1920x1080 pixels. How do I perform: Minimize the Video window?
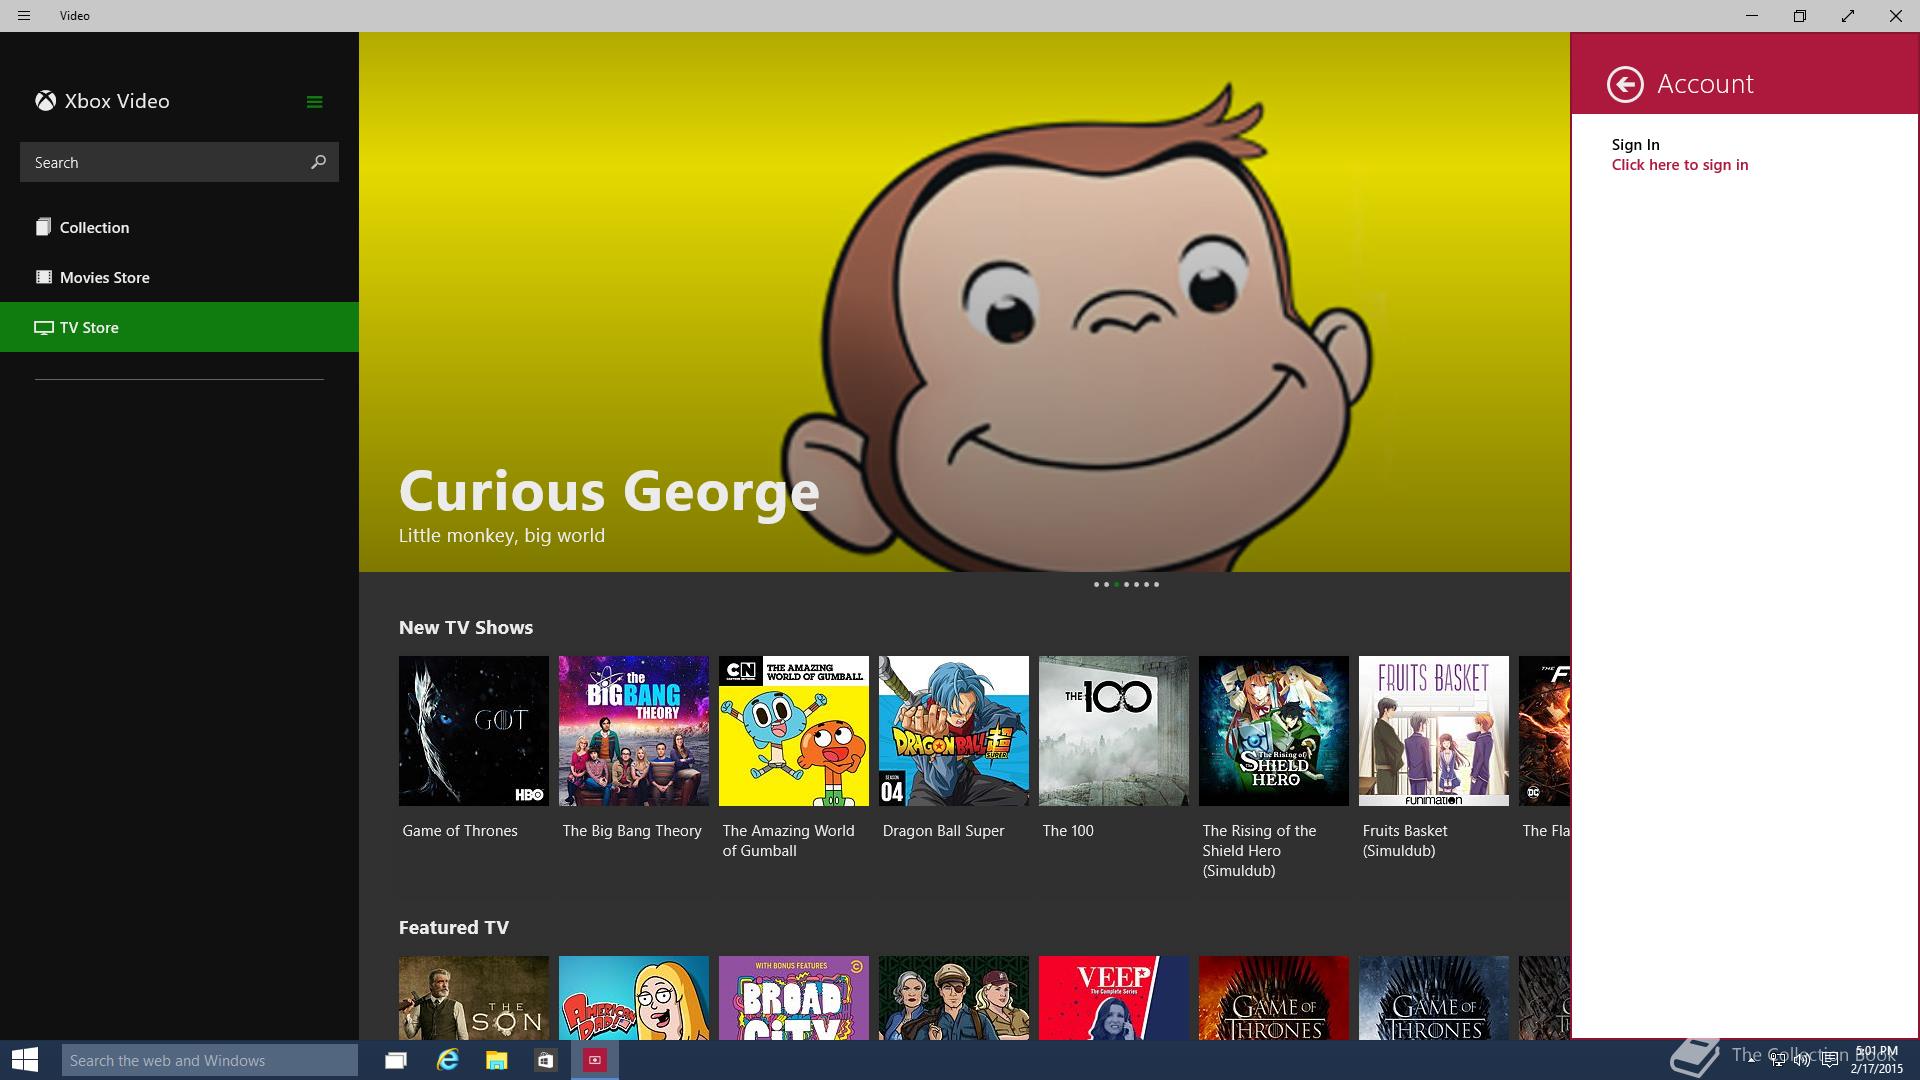coord(1752,16)
